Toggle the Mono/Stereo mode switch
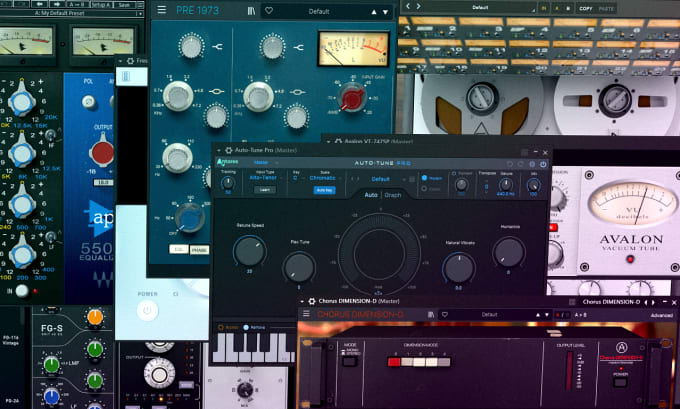The height and width of the screenshot is (409, 680). coord(350,360)
